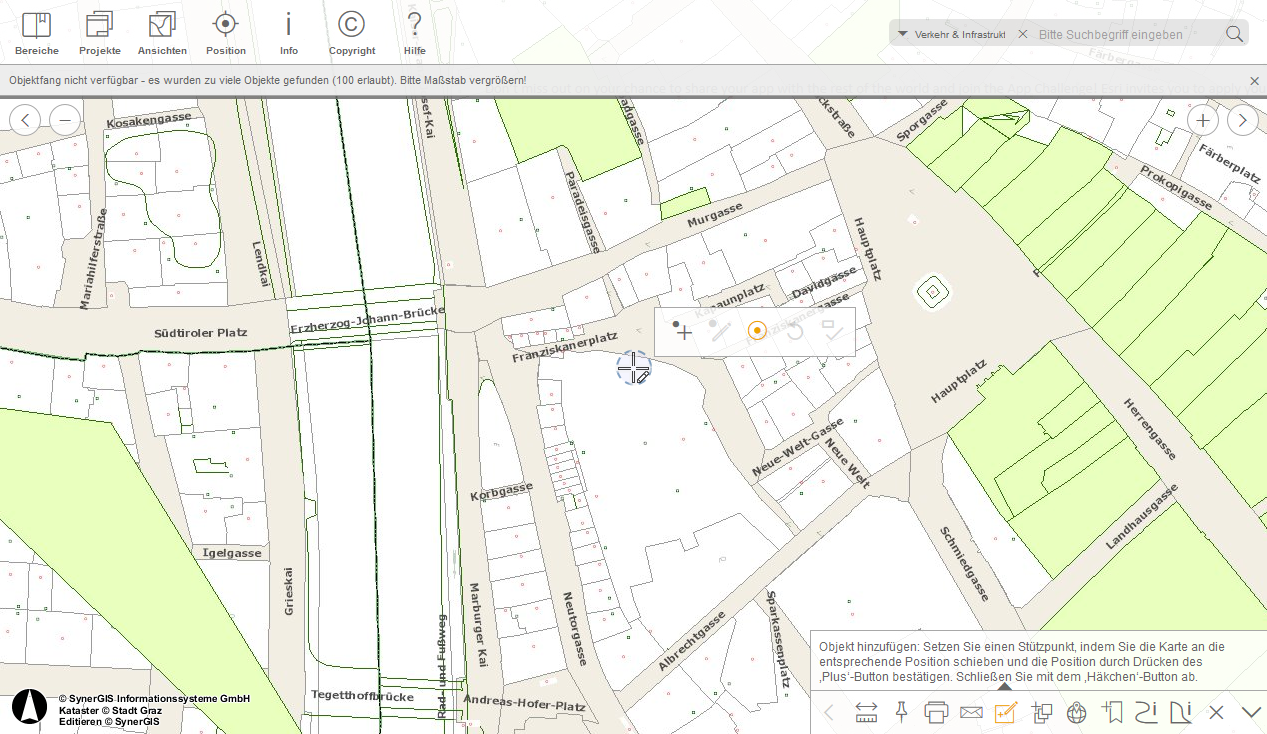
Task: Switch to the Ansichten section
Action: (162, 30)
